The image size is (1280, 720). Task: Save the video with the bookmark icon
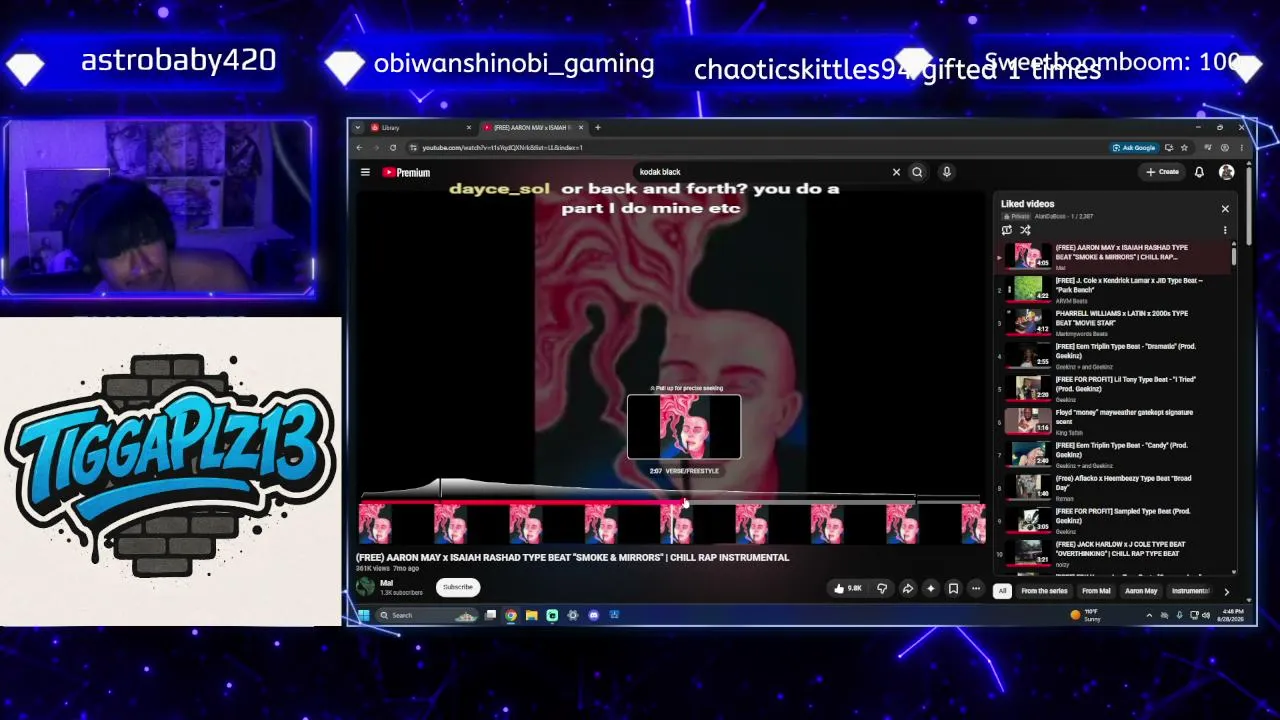pyautogui.click(x=953, y=588)
